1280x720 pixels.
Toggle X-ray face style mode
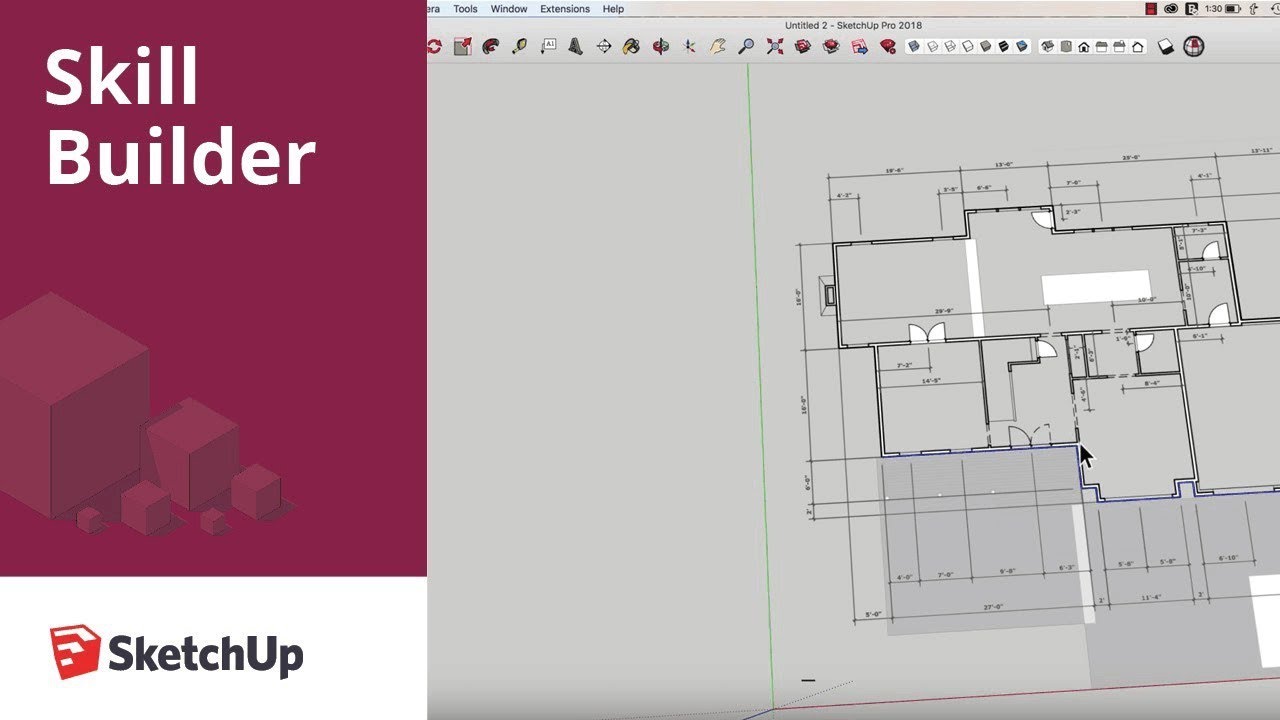(x=913, y=45)
